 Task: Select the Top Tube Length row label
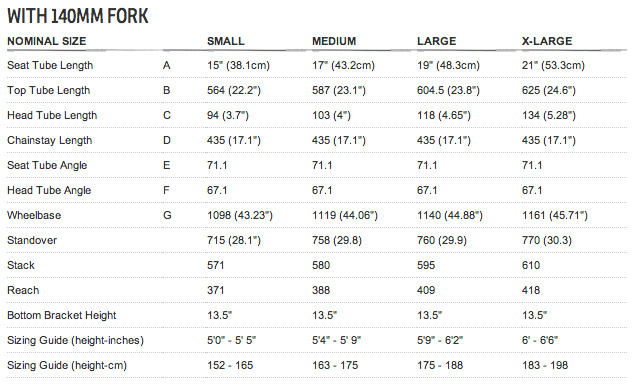[x=48, y=90]
